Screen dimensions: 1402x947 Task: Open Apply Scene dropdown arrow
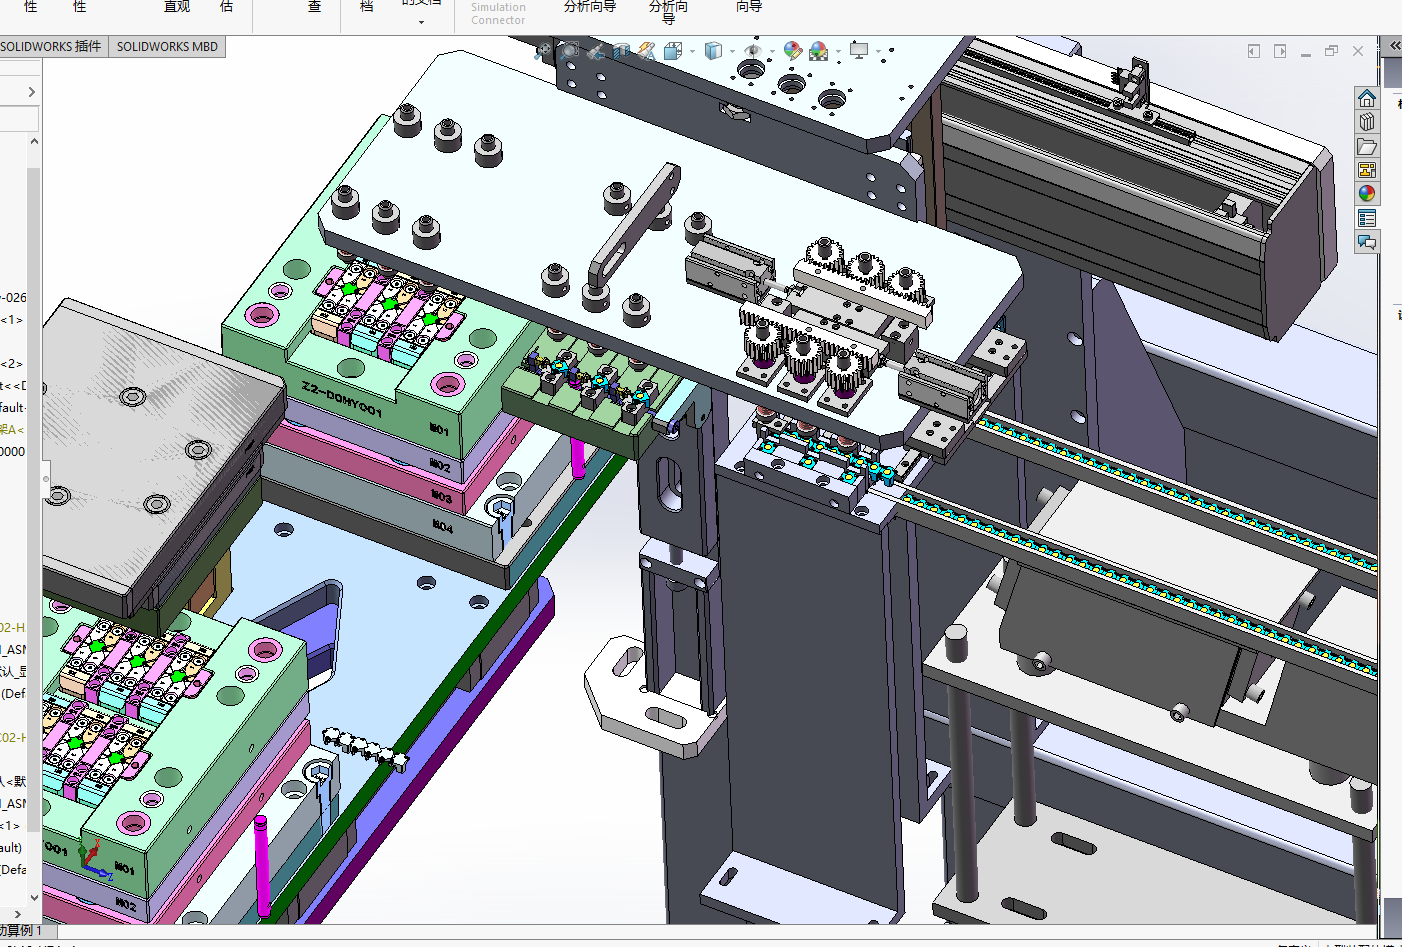[838, 52]
